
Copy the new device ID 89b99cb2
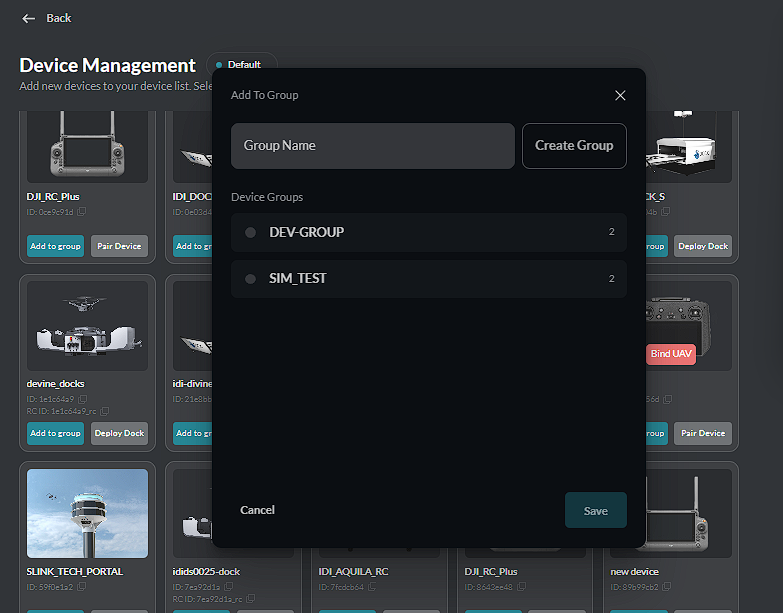click(x=667, y=587)
